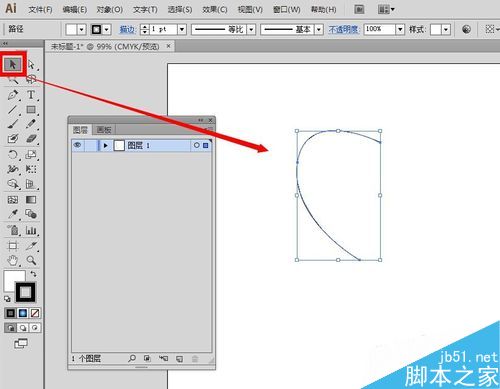
Task: Set paint mode to None
Action: pos(35,313)
